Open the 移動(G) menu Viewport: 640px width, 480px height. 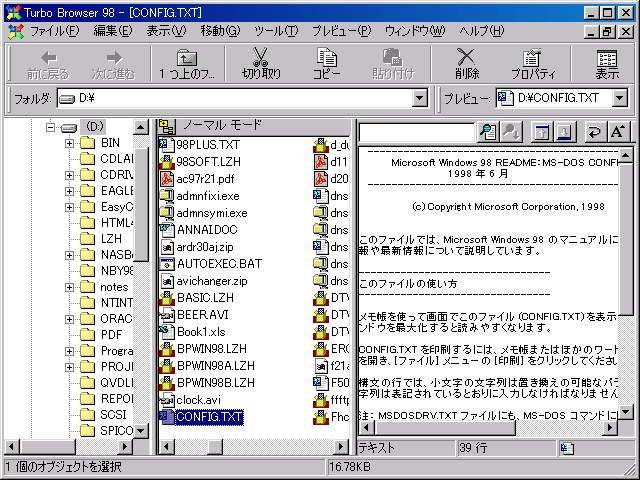pyautogui.click(x=220, y=31)
